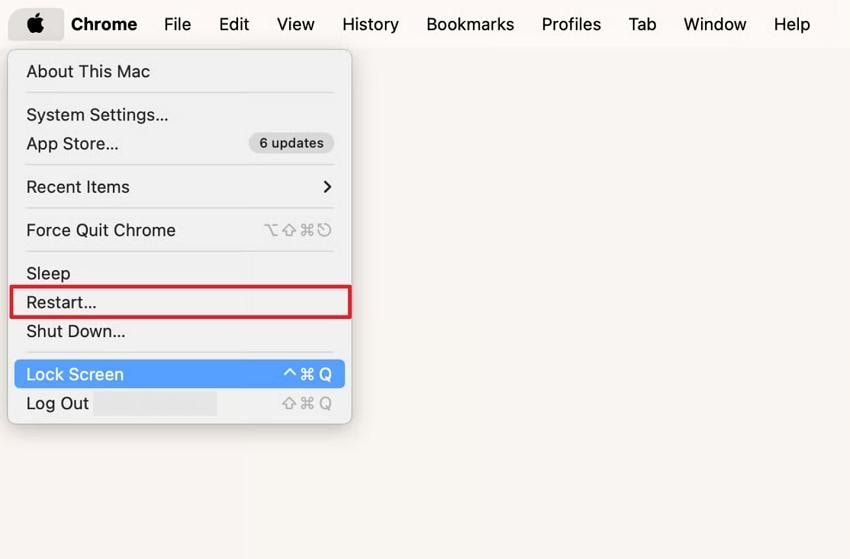Viewport: 850px width, 559px height.
Task: Choose App Store menu entry
Action: (x=179, y=144)
